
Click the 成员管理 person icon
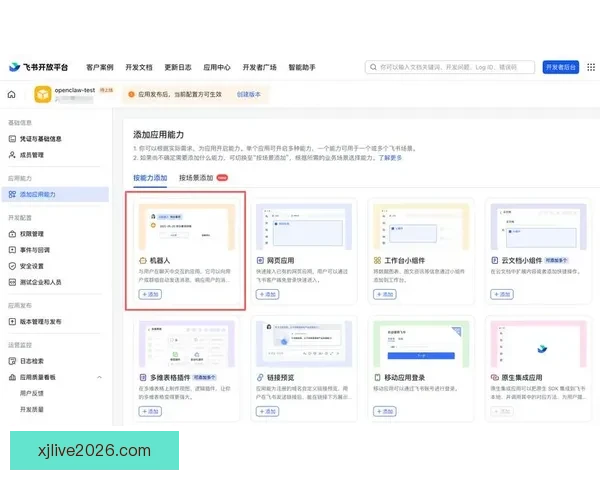pyautogui.click(x=12, y=155)
